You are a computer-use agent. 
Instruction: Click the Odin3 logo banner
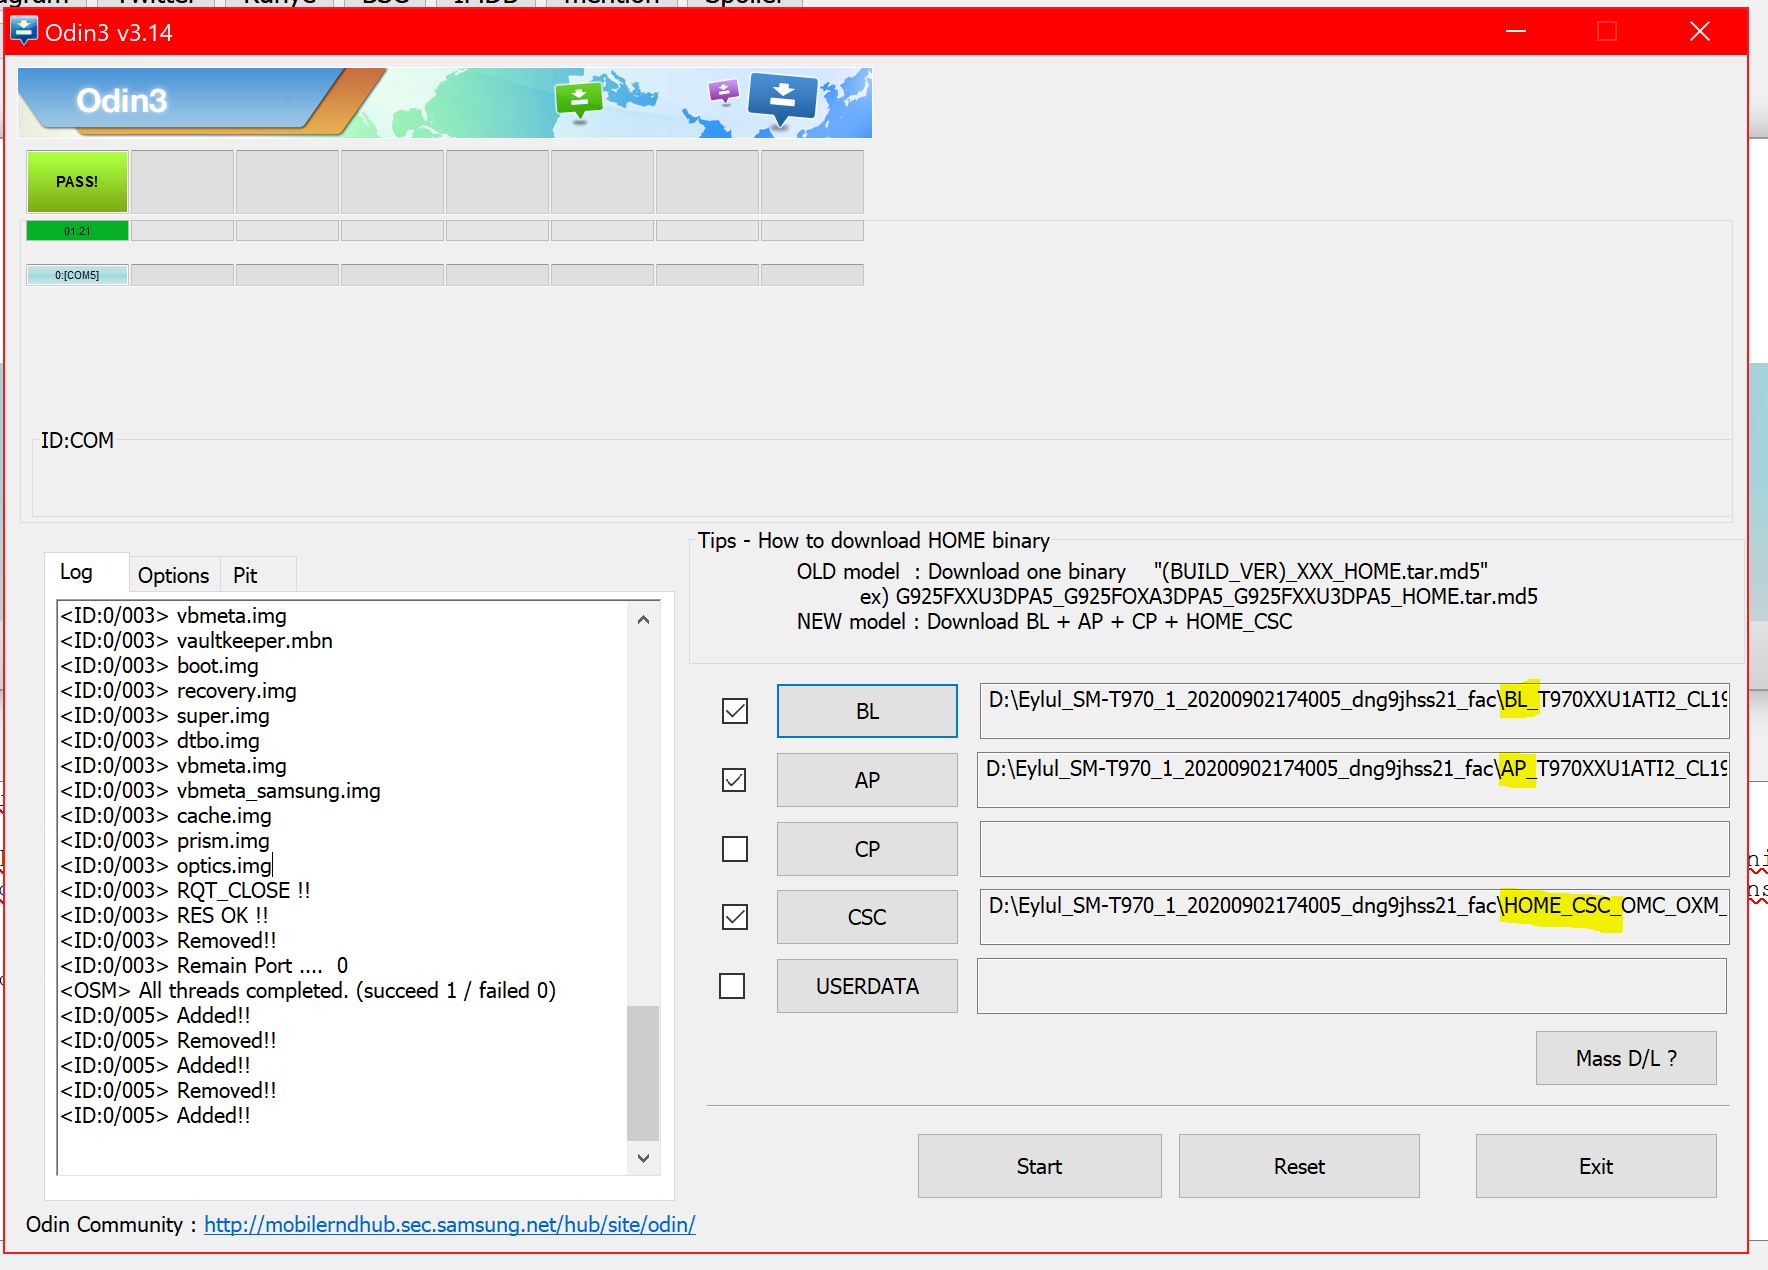pyautogui.click(x=445, y=103)
